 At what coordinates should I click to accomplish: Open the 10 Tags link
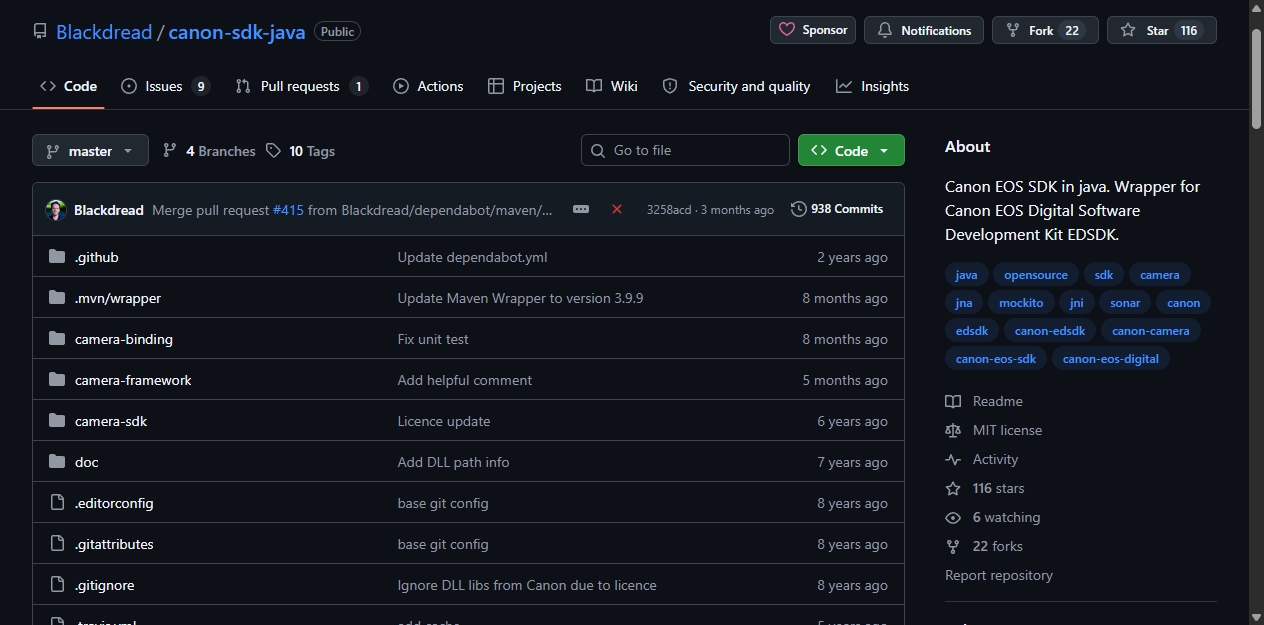[301, 151]
